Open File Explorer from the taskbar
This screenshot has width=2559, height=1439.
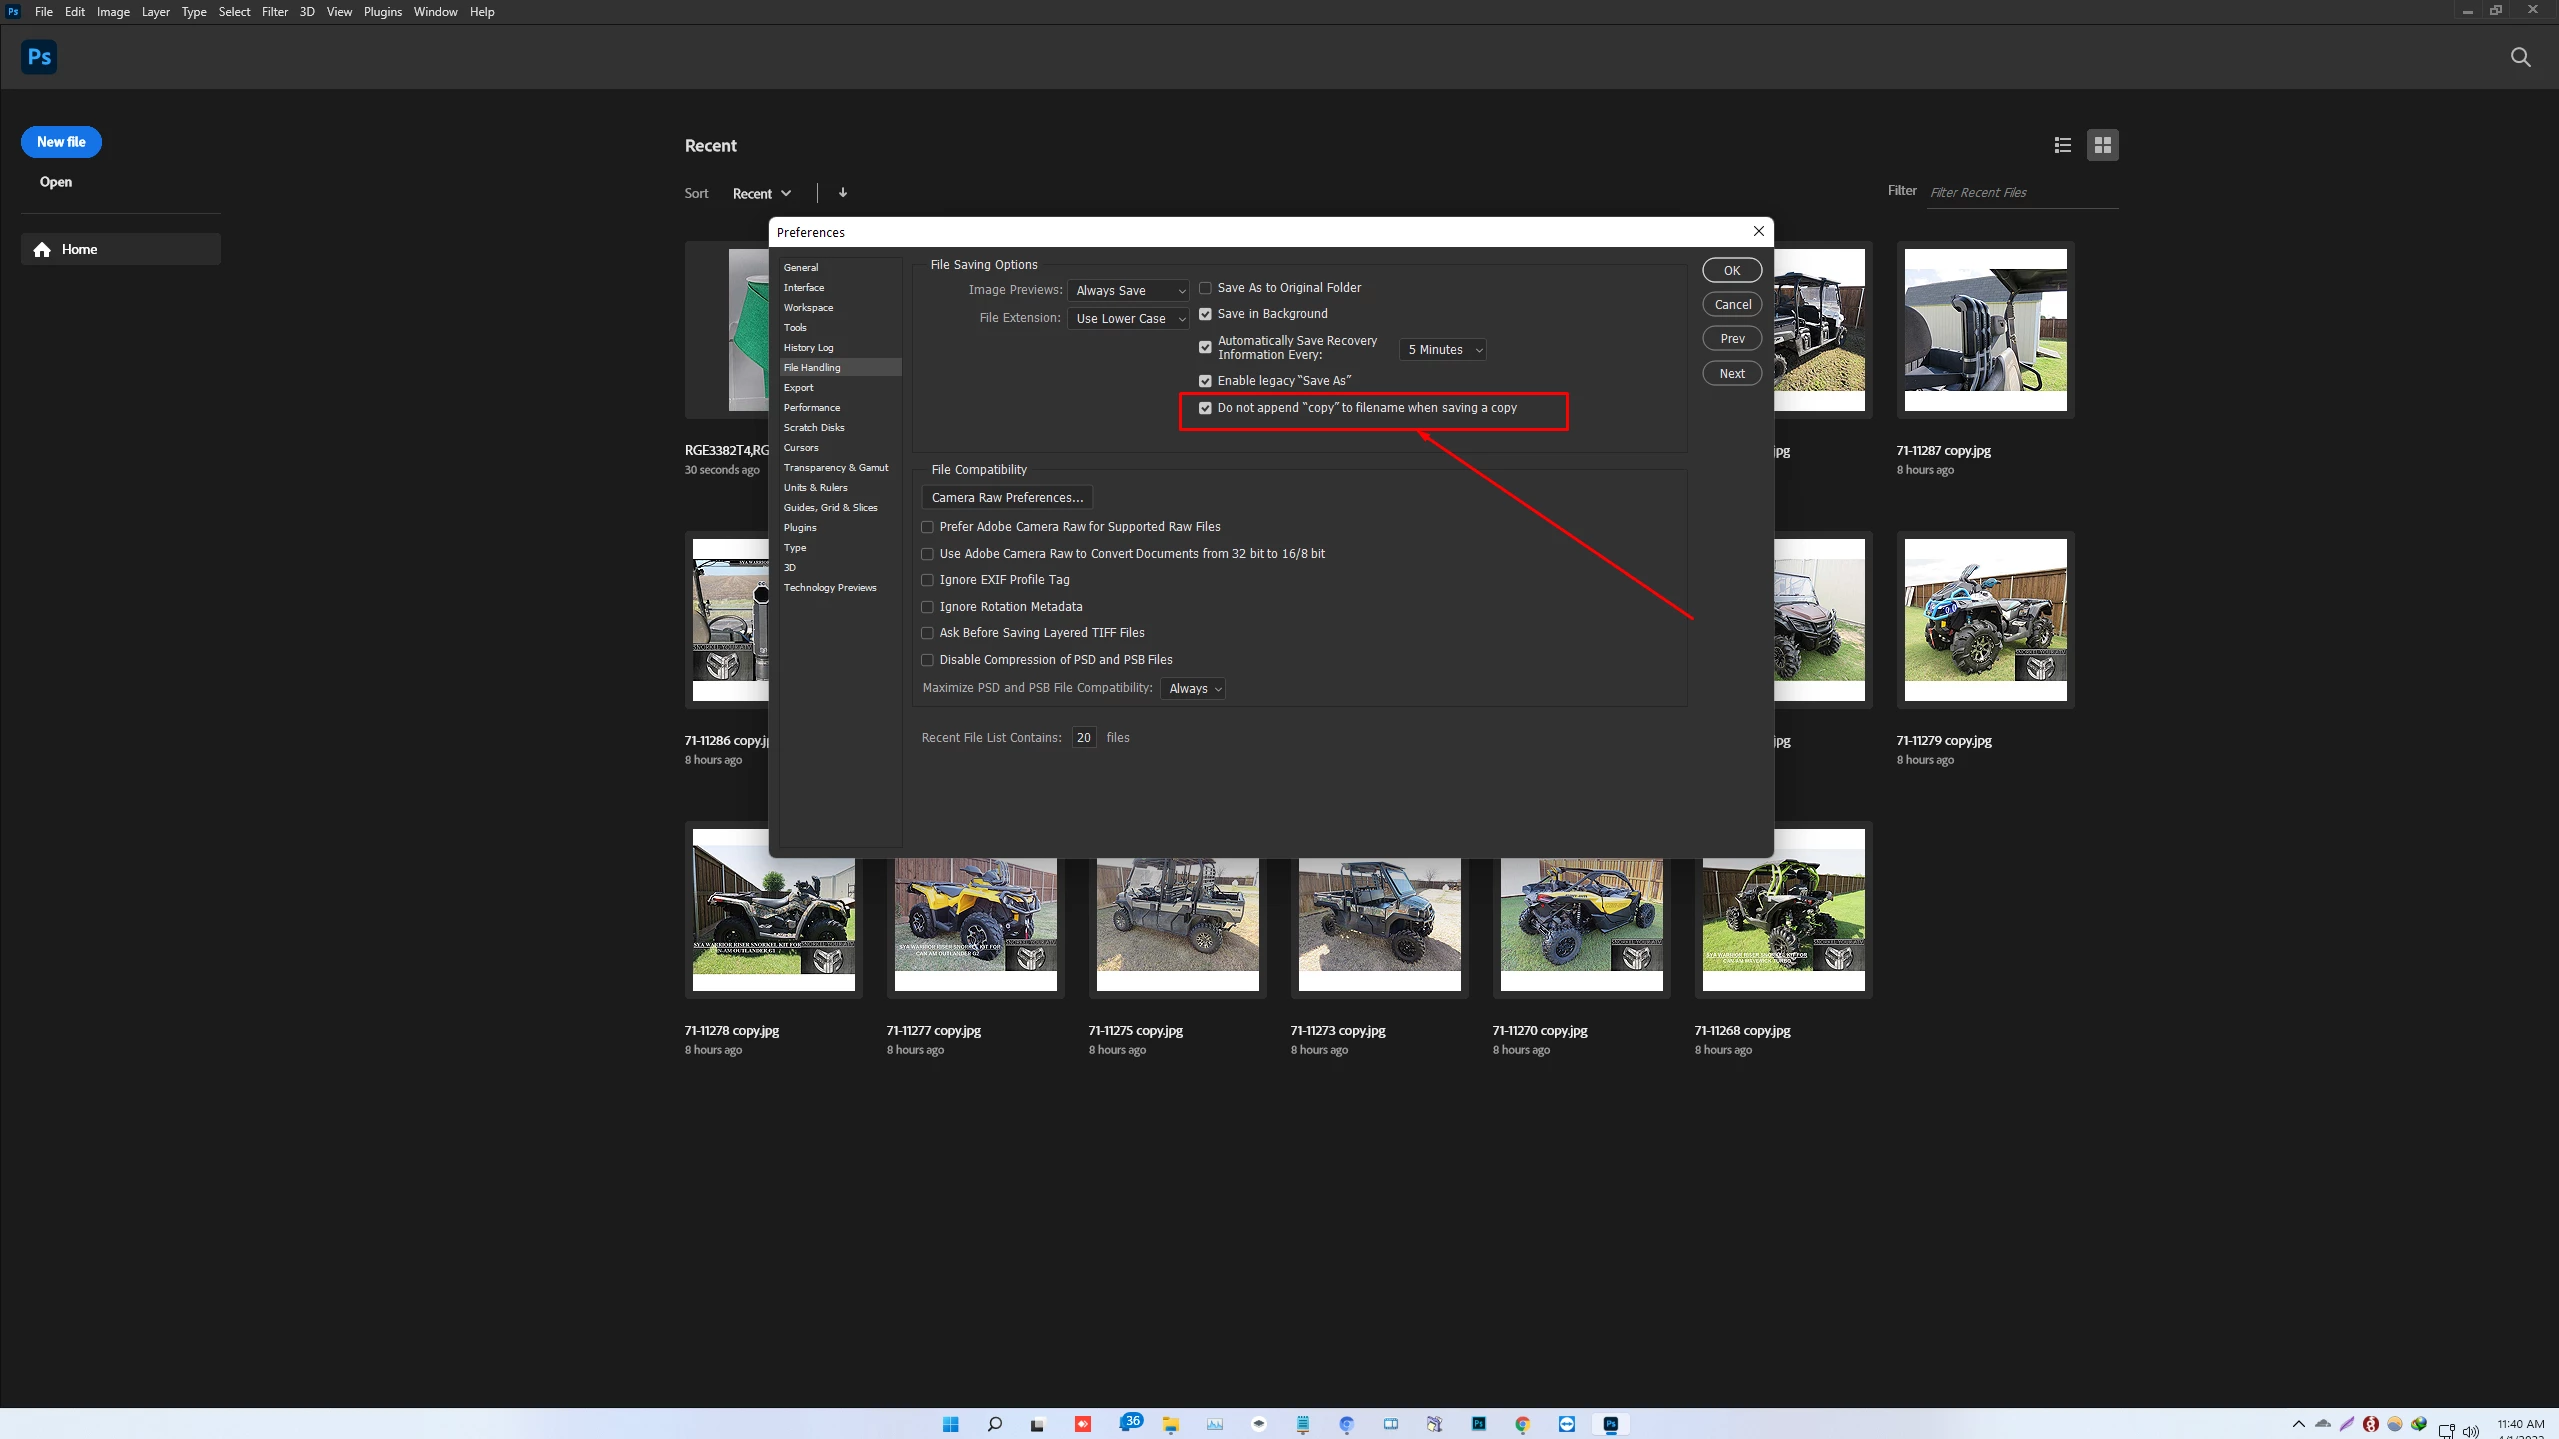[x=1170, y=1424]
